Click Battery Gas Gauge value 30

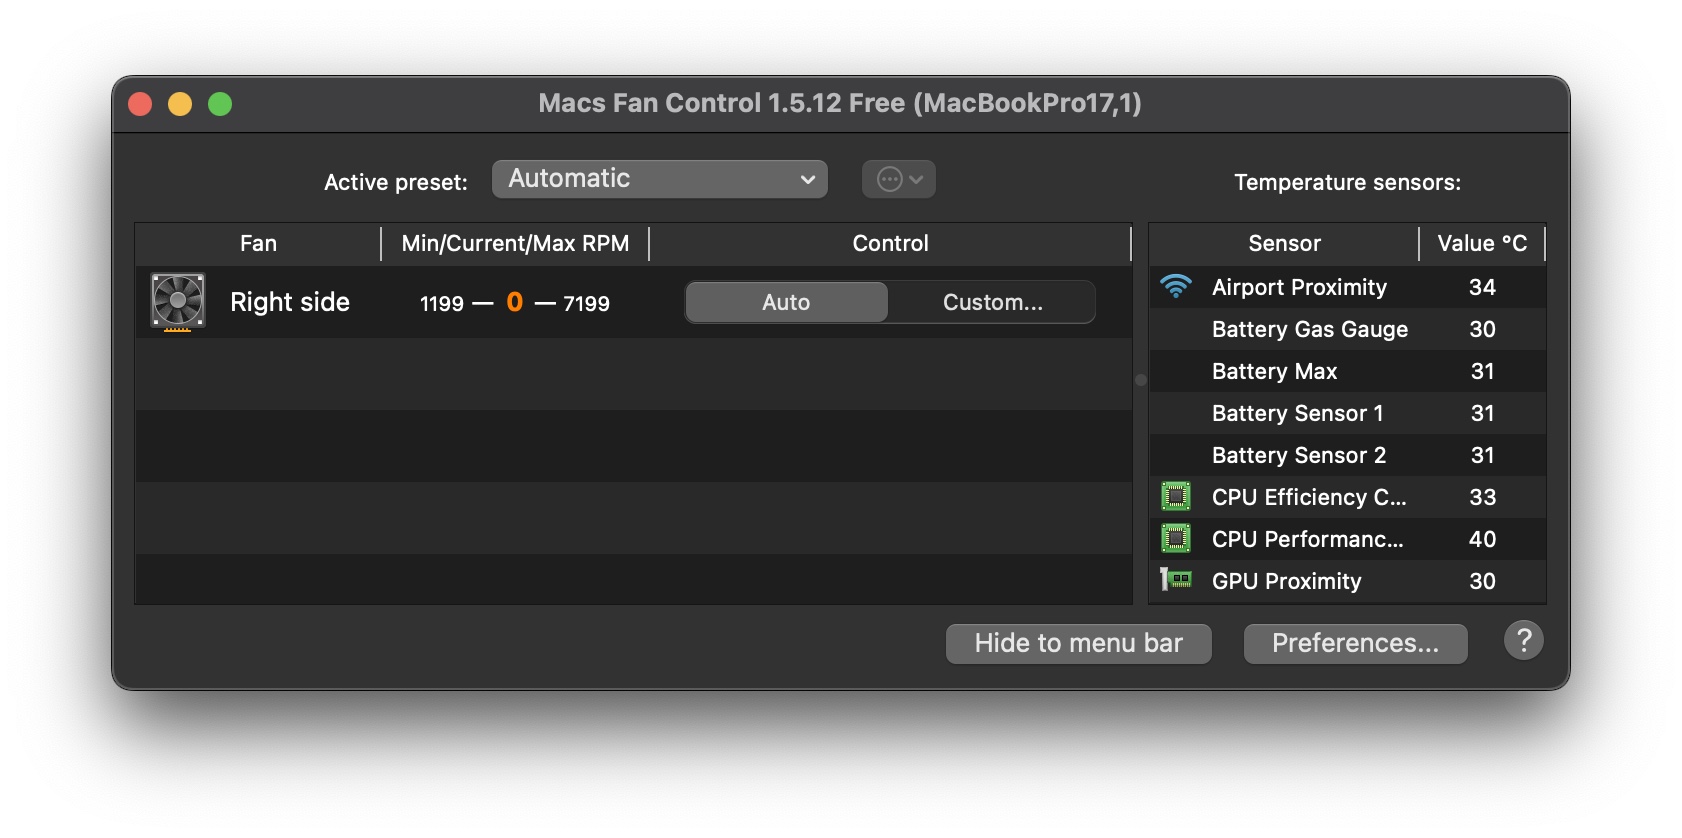(x=1482, y=329)
